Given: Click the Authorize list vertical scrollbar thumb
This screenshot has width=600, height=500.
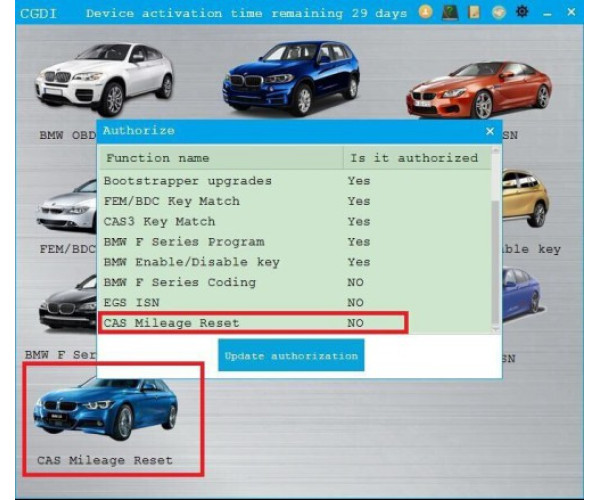Looking at the screenshot, I should tap(496, 263).
